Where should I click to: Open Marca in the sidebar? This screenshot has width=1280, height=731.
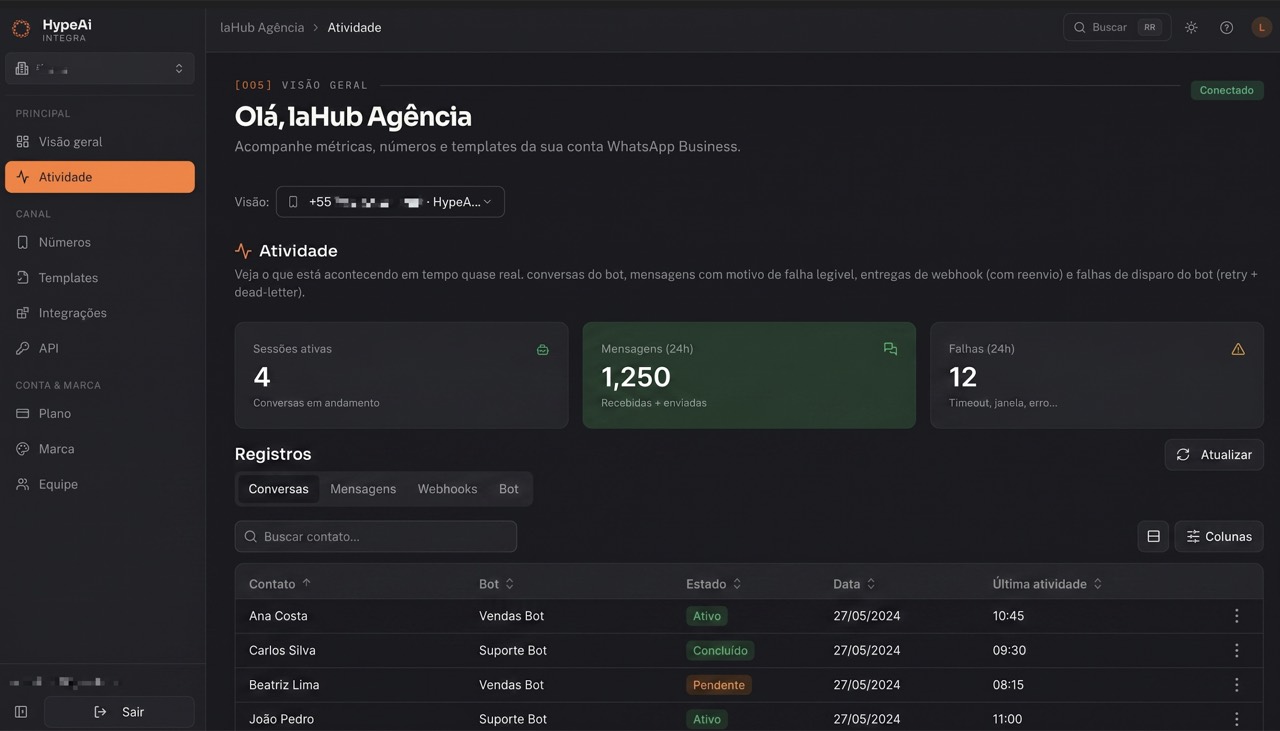tap(100, 449)
